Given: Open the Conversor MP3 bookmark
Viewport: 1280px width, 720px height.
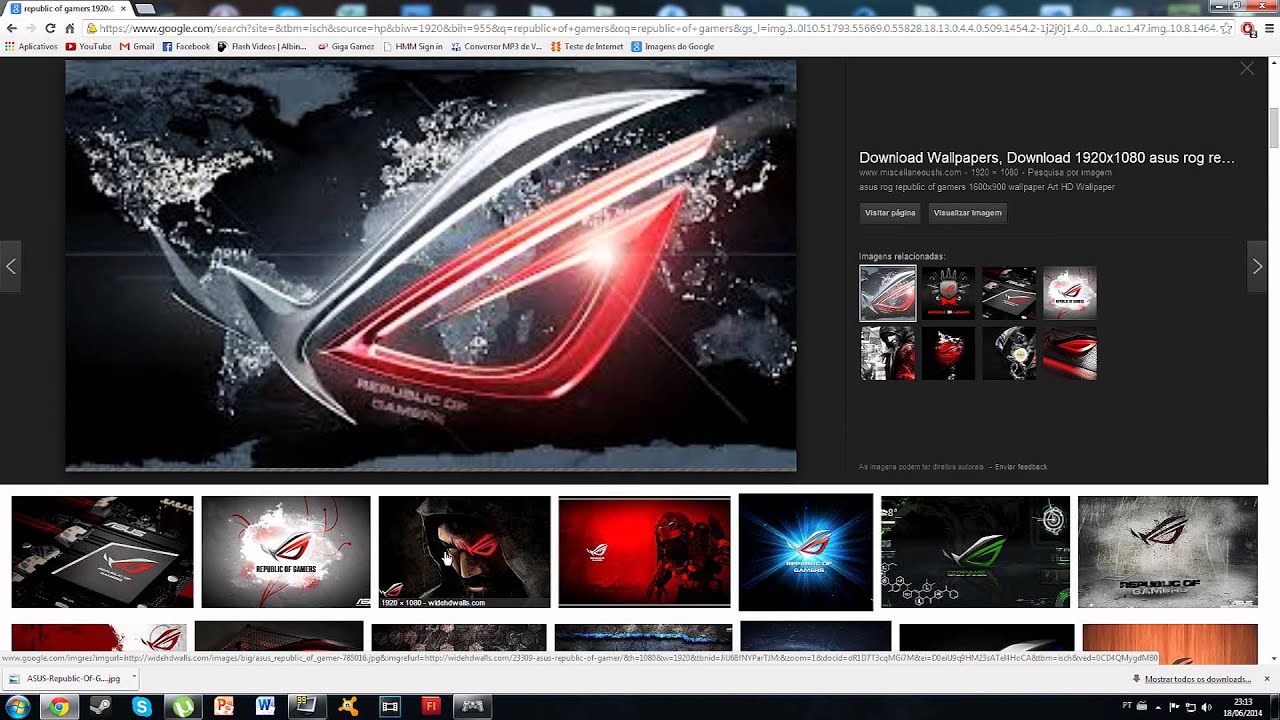Looking at the screenshot, I should pos(496,46).
